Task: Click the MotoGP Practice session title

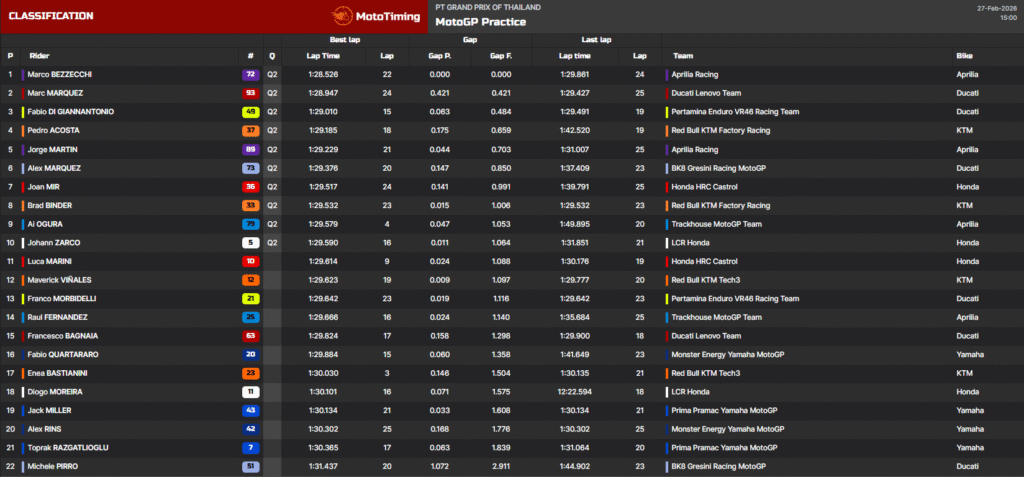Action: (x=480, y=22)
